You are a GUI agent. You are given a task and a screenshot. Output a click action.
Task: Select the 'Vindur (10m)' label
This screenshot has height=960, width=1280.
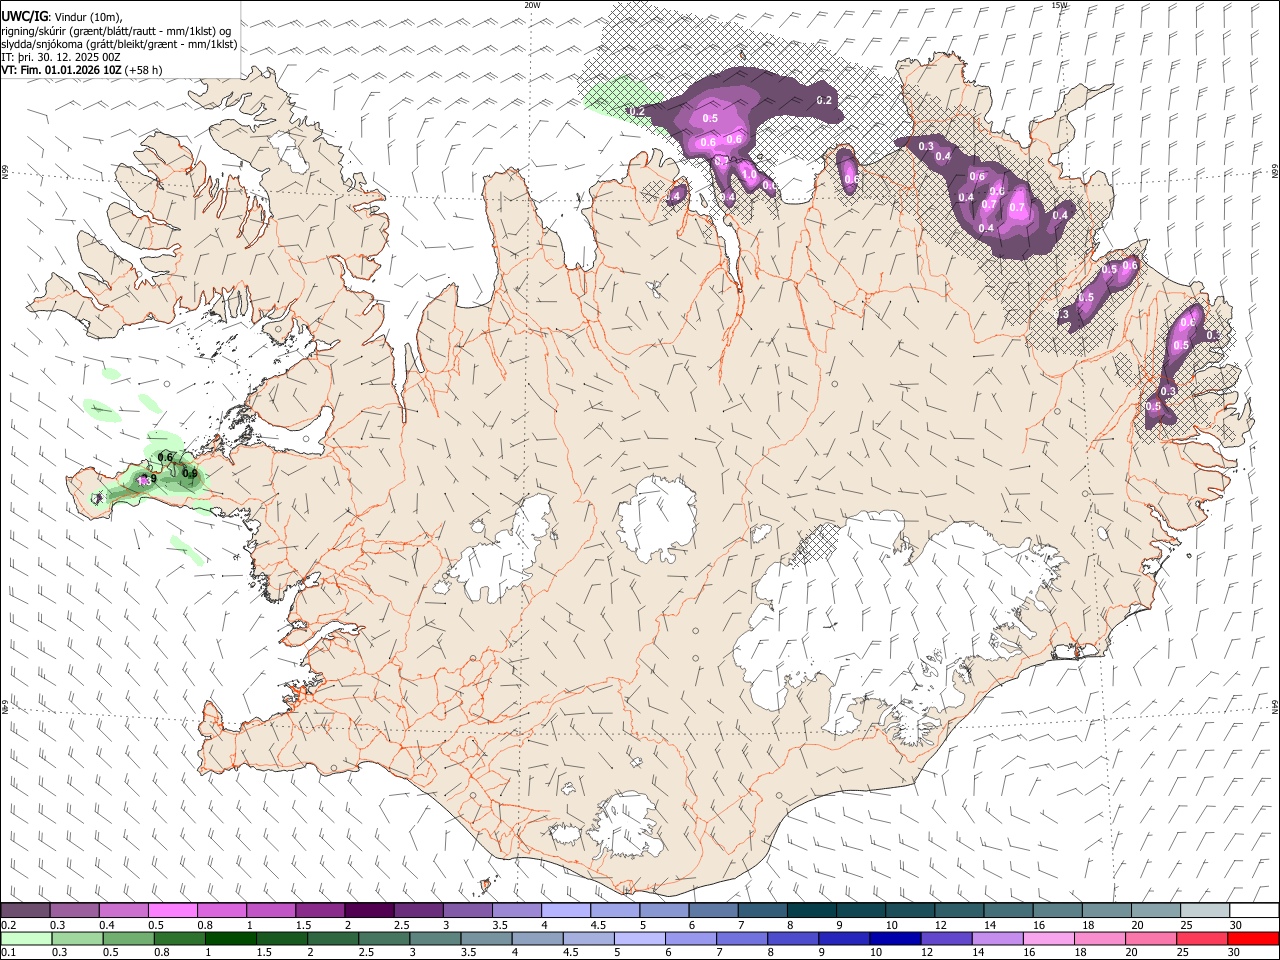[x=88, y=17]
